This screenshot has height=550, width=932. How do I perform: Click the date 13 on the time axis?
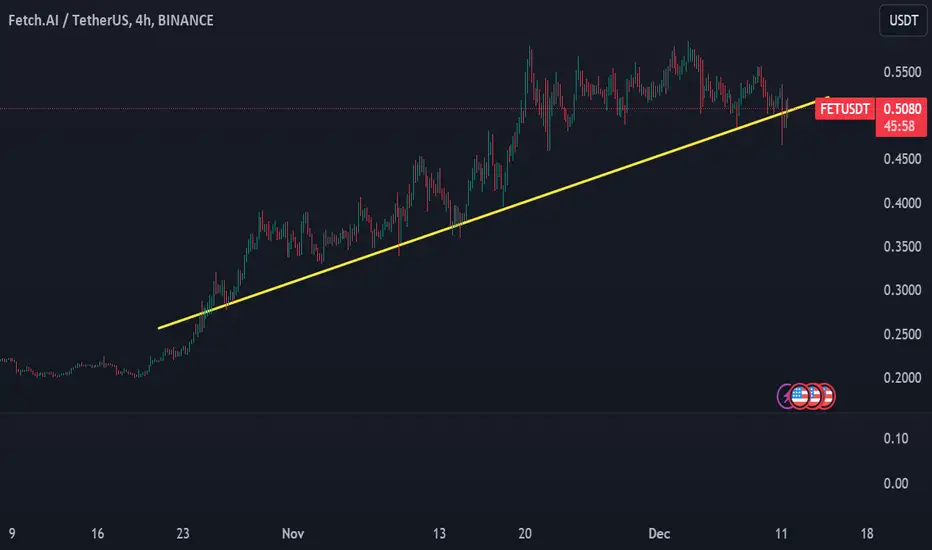(439, 533)
